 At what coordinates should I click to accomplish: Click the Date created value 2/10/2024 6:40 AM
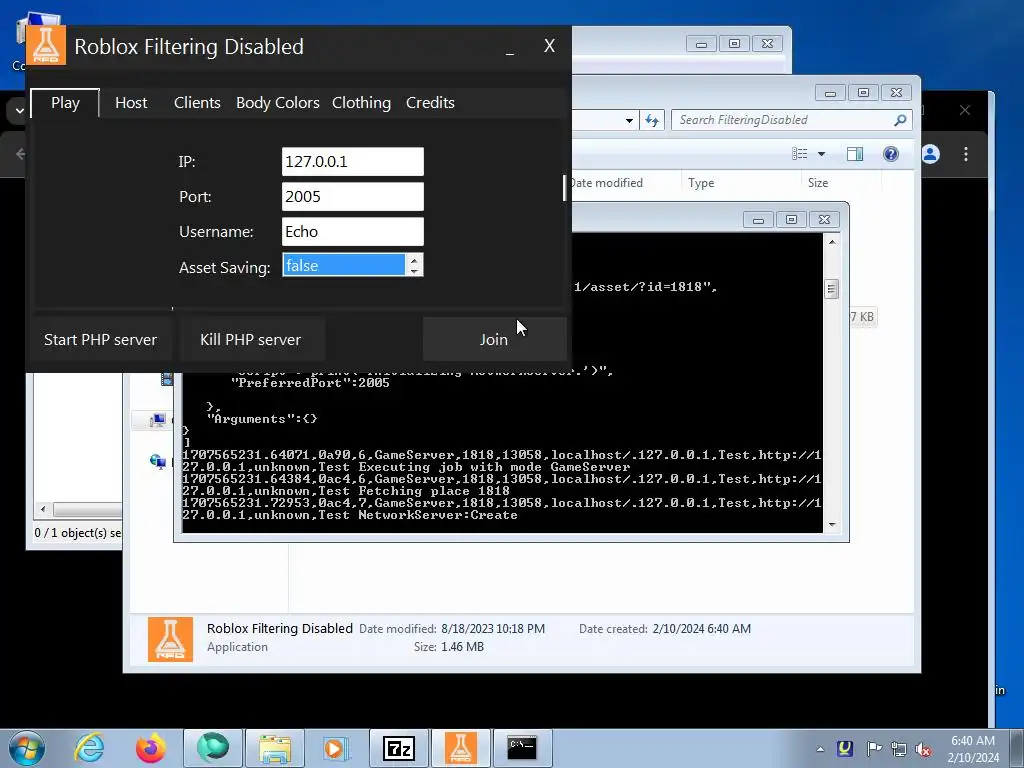pyautogui.click(x=701, y=629)
